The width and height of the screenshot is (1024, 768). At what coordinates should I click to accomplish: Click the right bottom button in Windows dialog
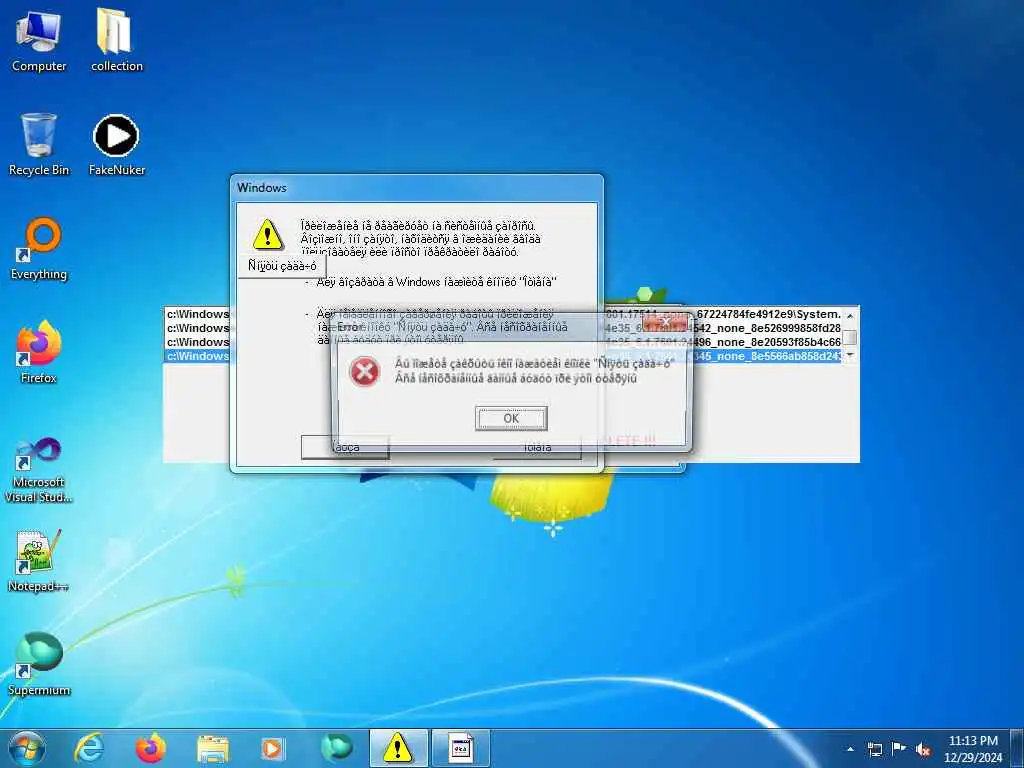coord(537,447)
